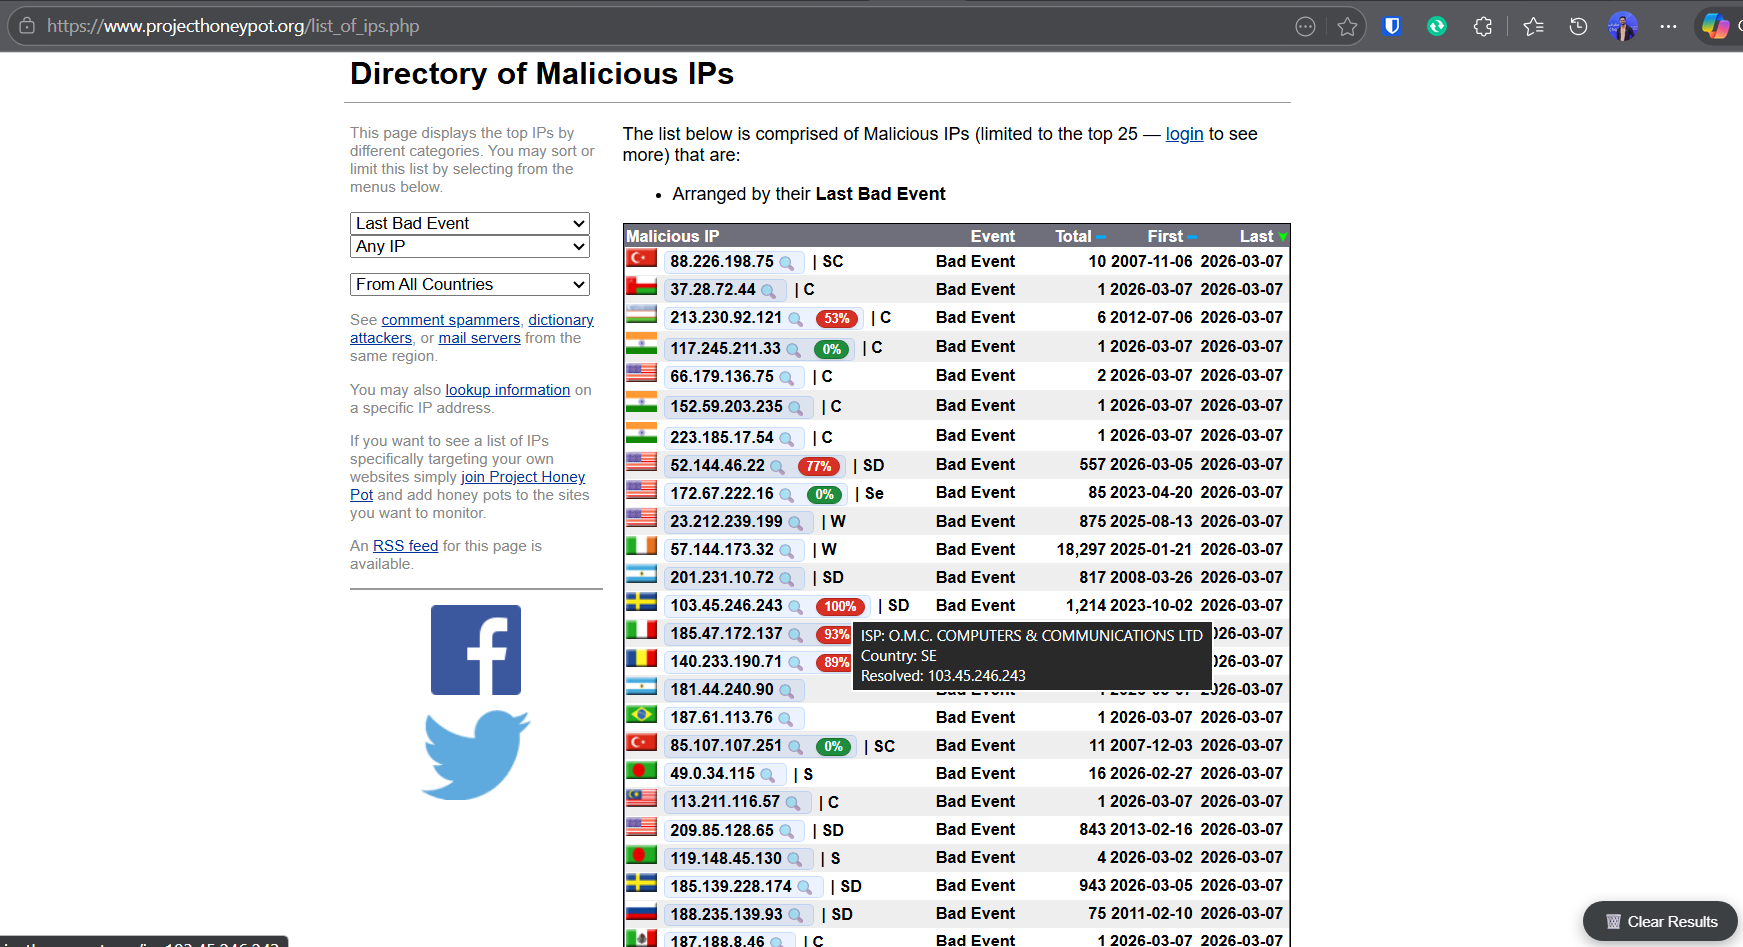Click the green refresh extension icon

(x=1437, y=27)
